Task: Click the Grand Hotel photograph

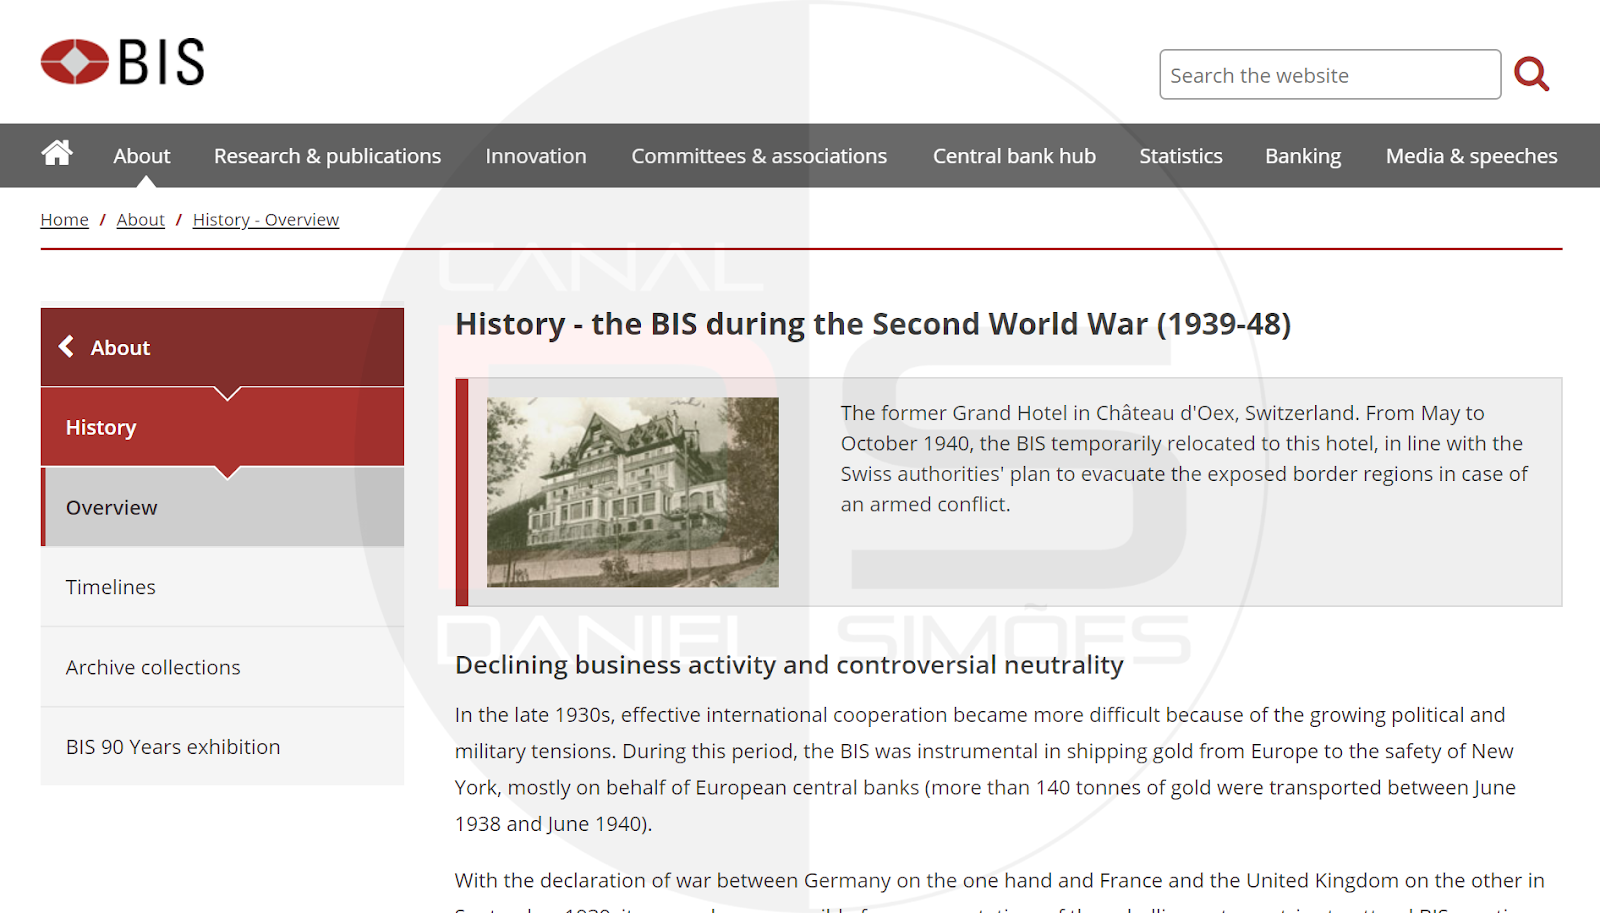Action: (632, 492)
